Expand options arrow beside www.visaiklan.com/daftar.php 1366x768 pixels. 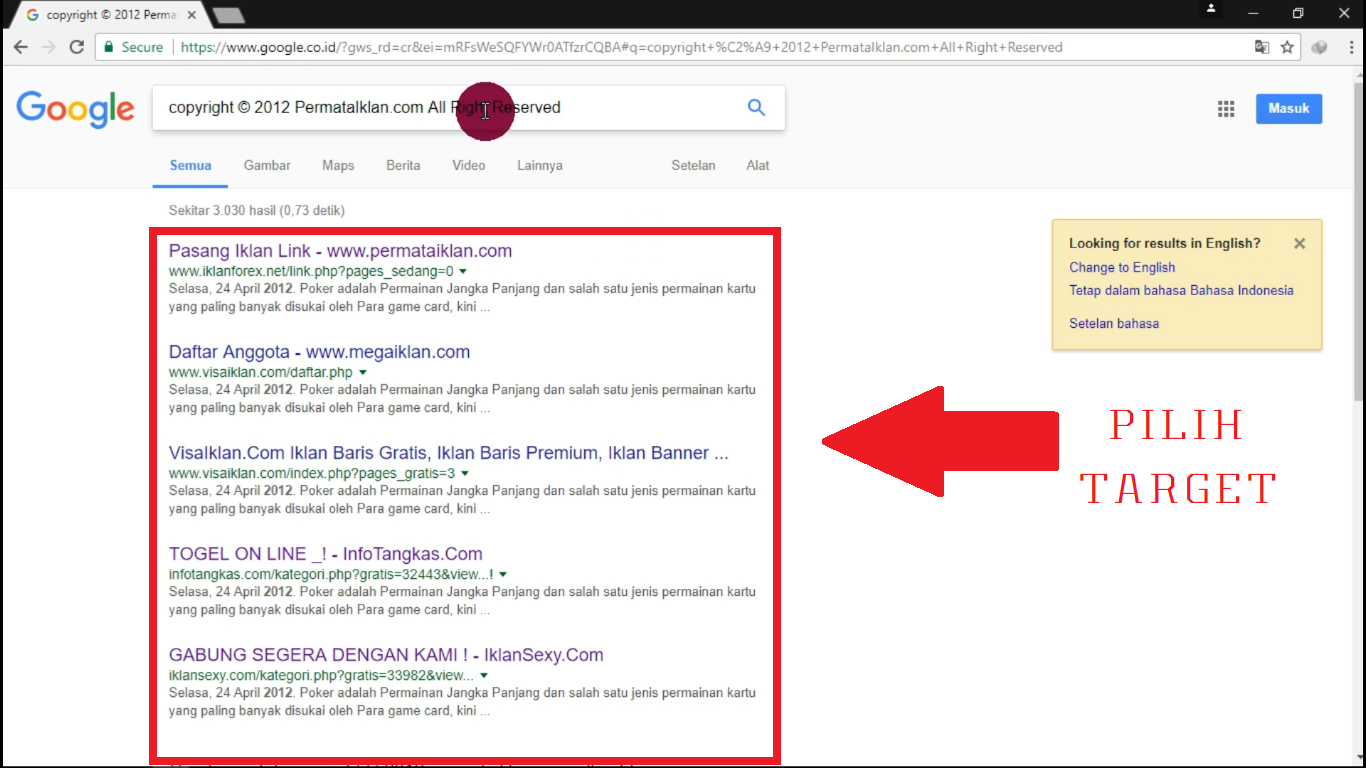pos(363,371)
